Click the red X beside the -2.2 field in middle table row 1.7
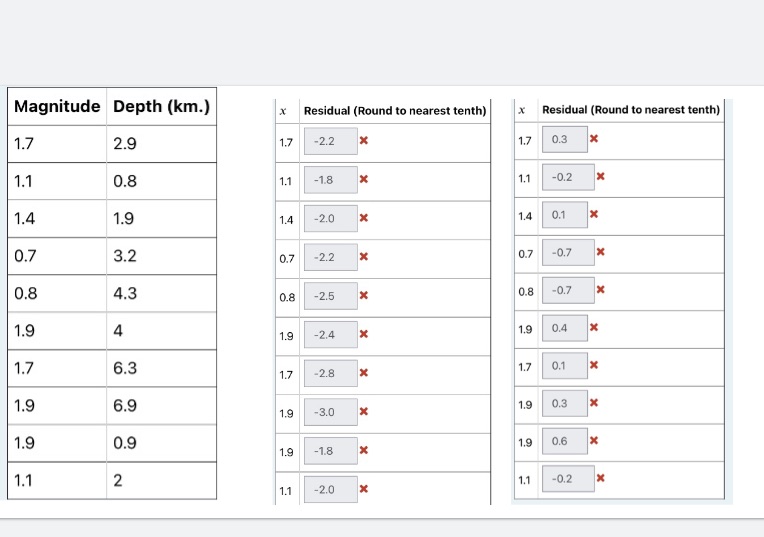The width and height of the screenshot is (764, 537). 363,140
